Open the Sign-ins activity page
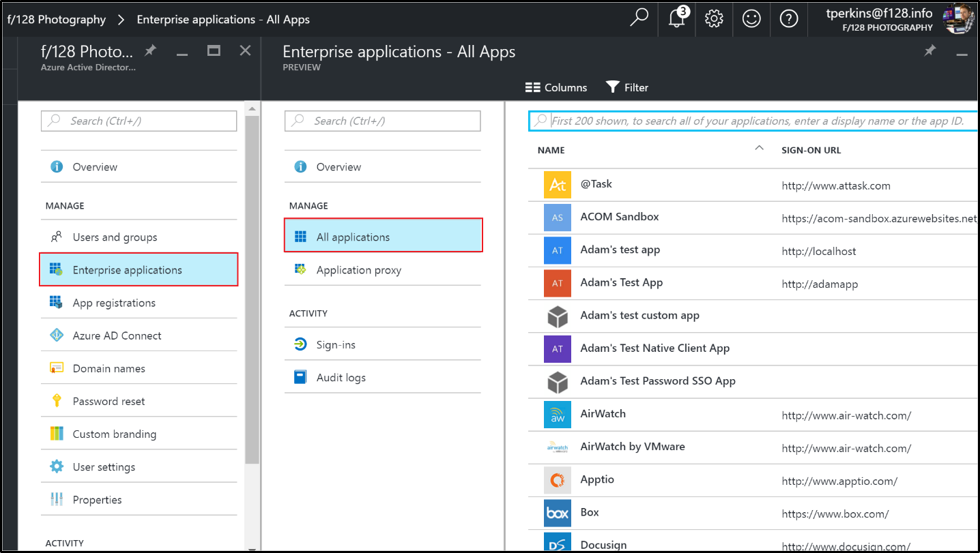Viewport: 980px width, 553px height. tap(335, 345)
